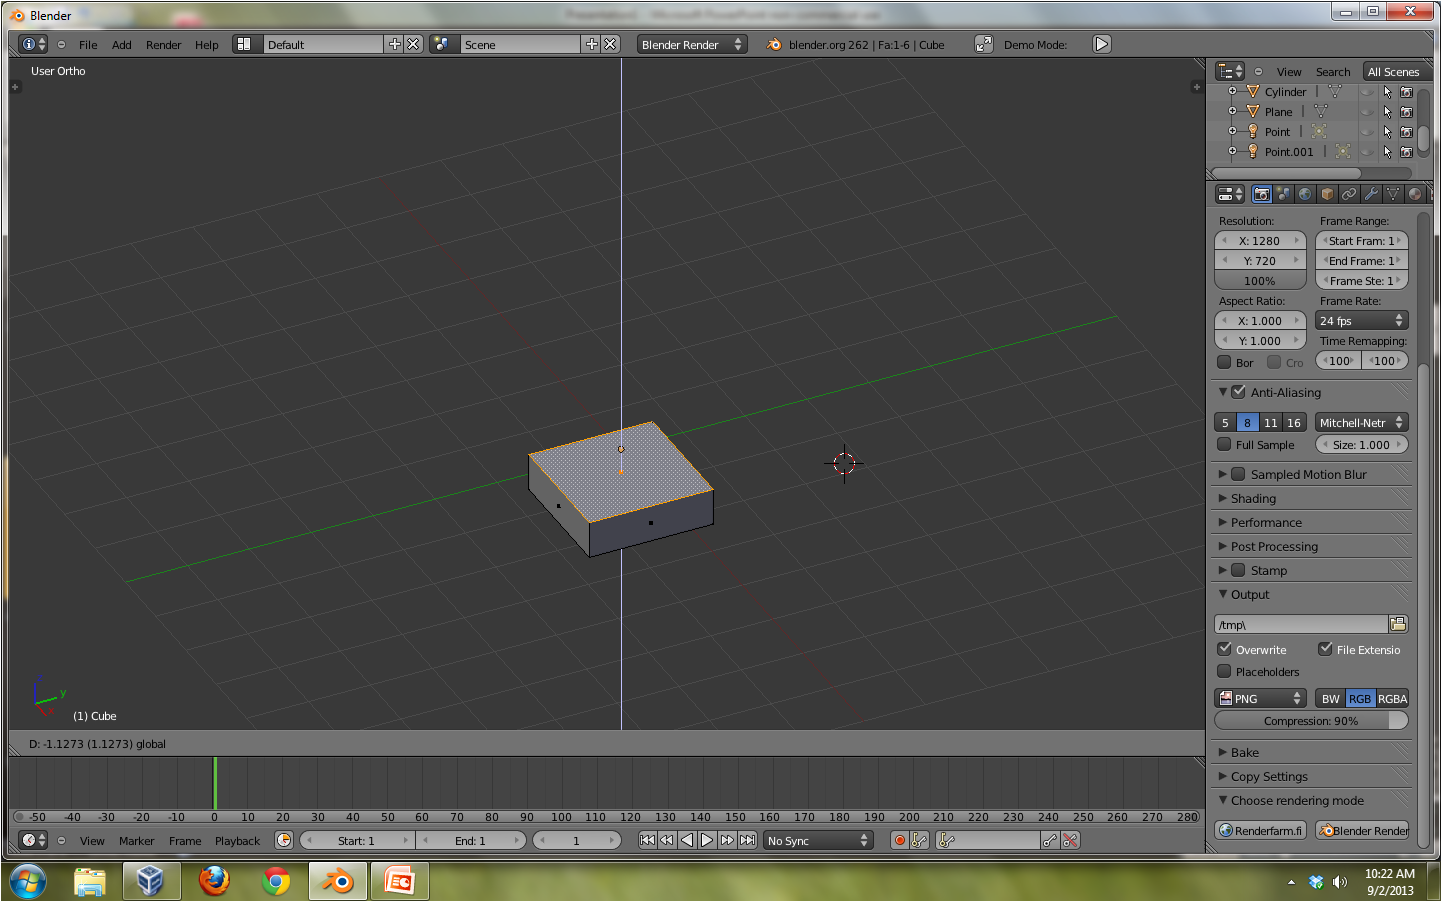
Task: Toggle renderability camera for Point.001
Action: click(x=1406, y=152)
